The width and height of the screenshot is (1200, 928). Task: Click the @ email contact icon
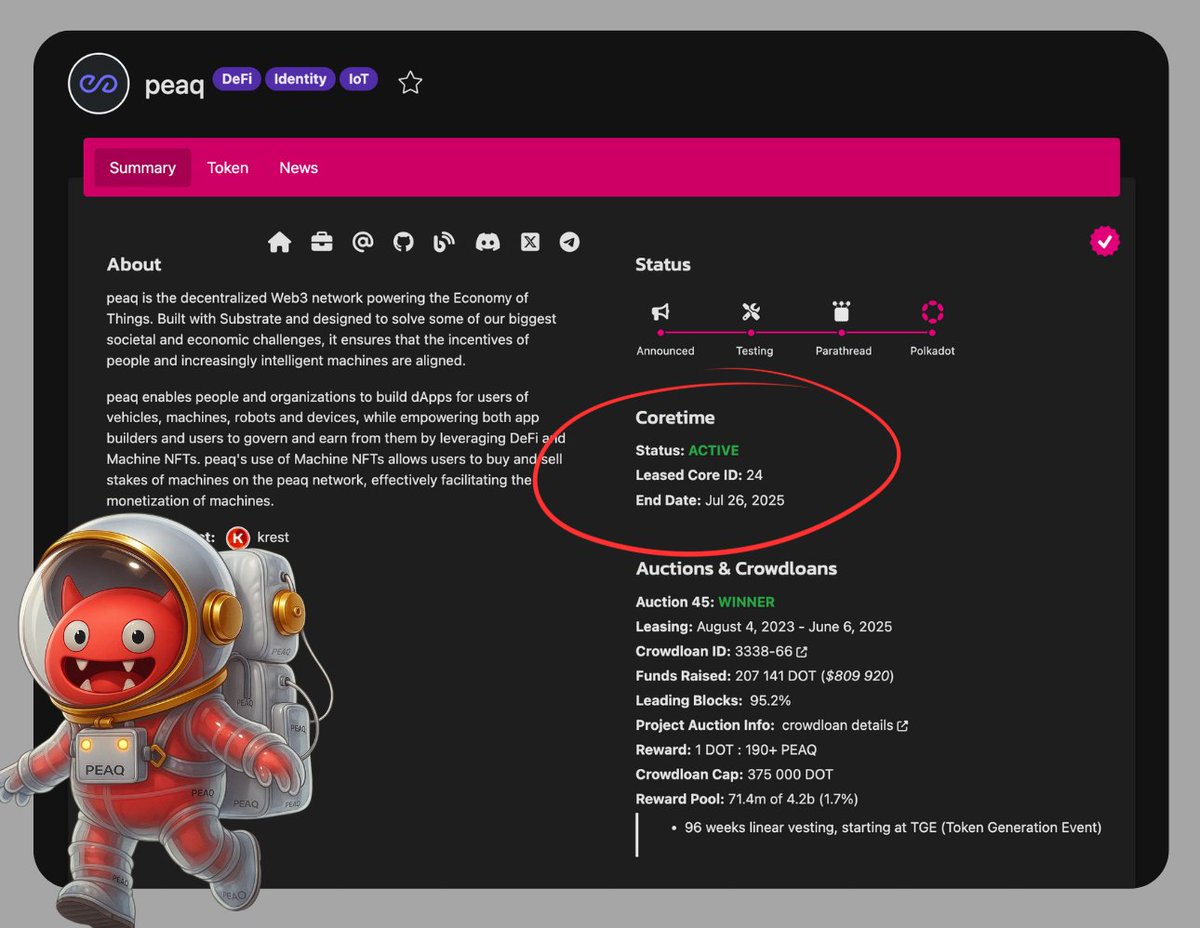tap(363, 242)
